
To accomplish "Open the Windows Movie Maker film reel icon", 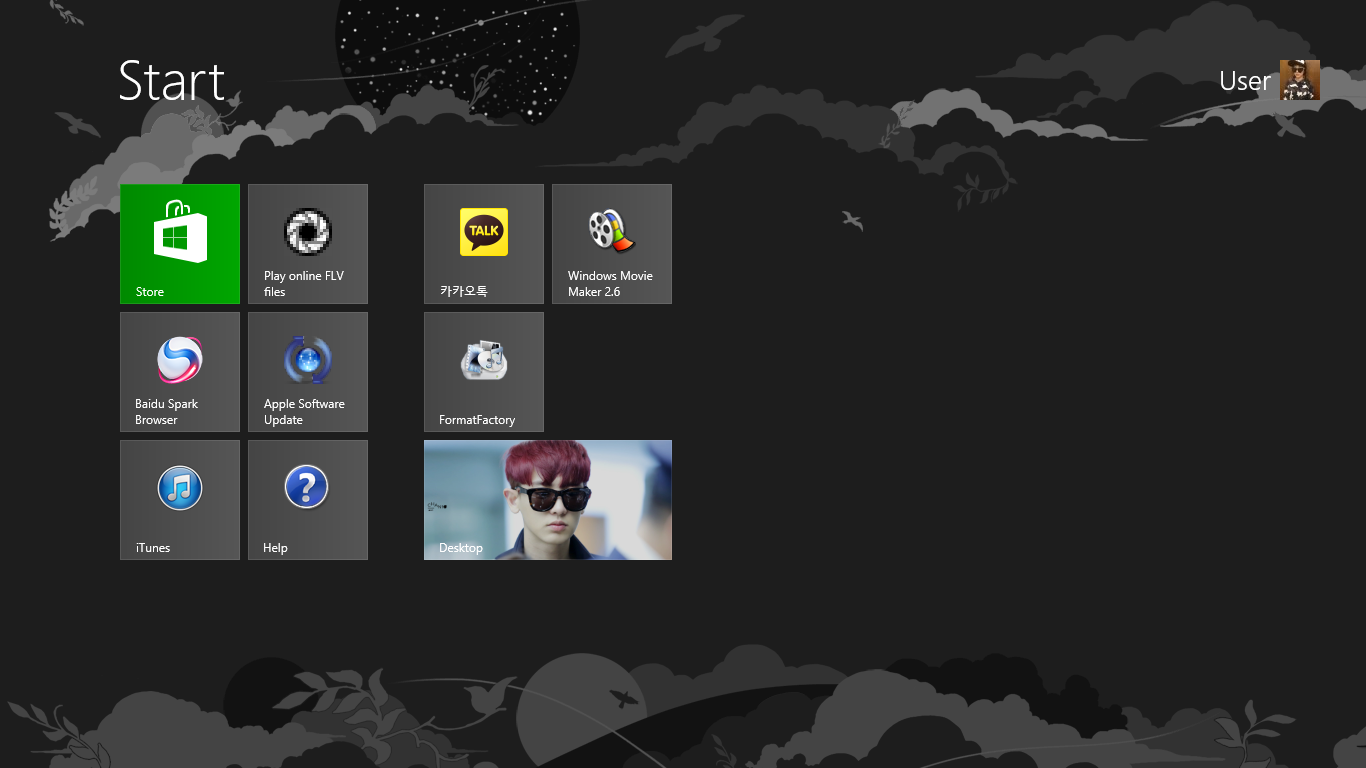I will coord(611,231).
